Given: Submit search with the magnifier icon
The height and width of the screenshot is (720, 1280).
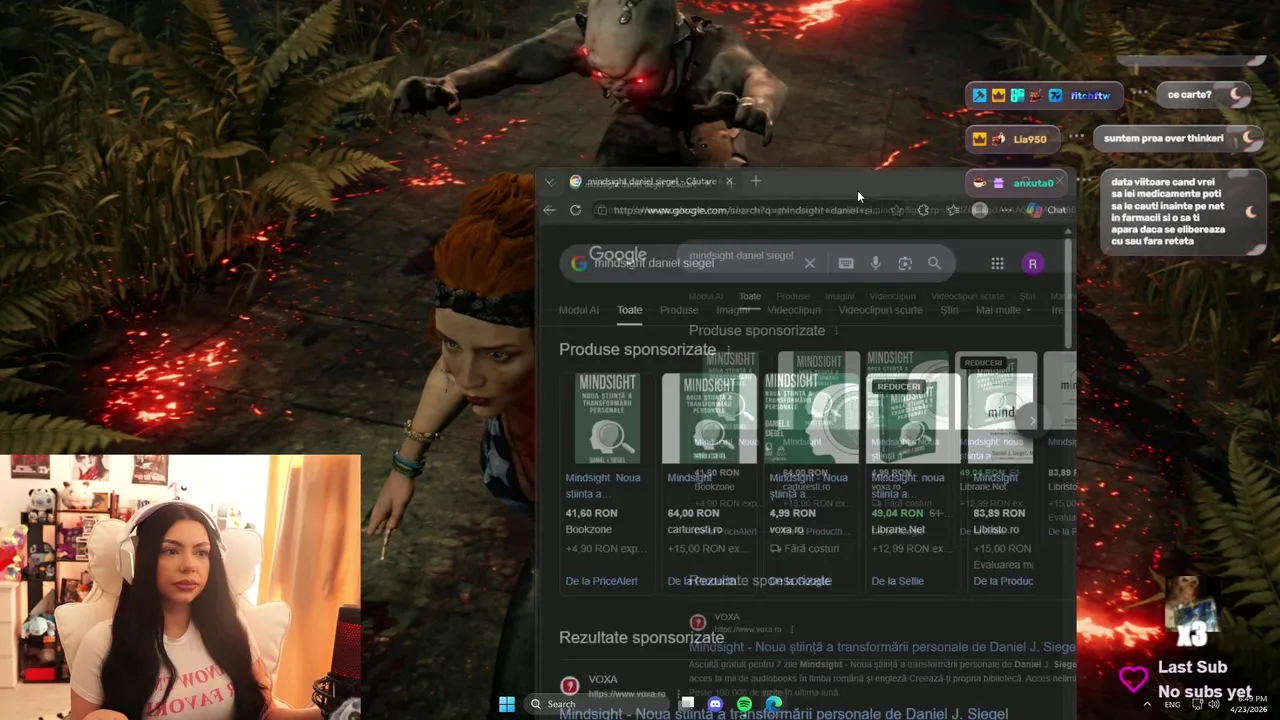Looking at the screenshot, I should point(934,263).
